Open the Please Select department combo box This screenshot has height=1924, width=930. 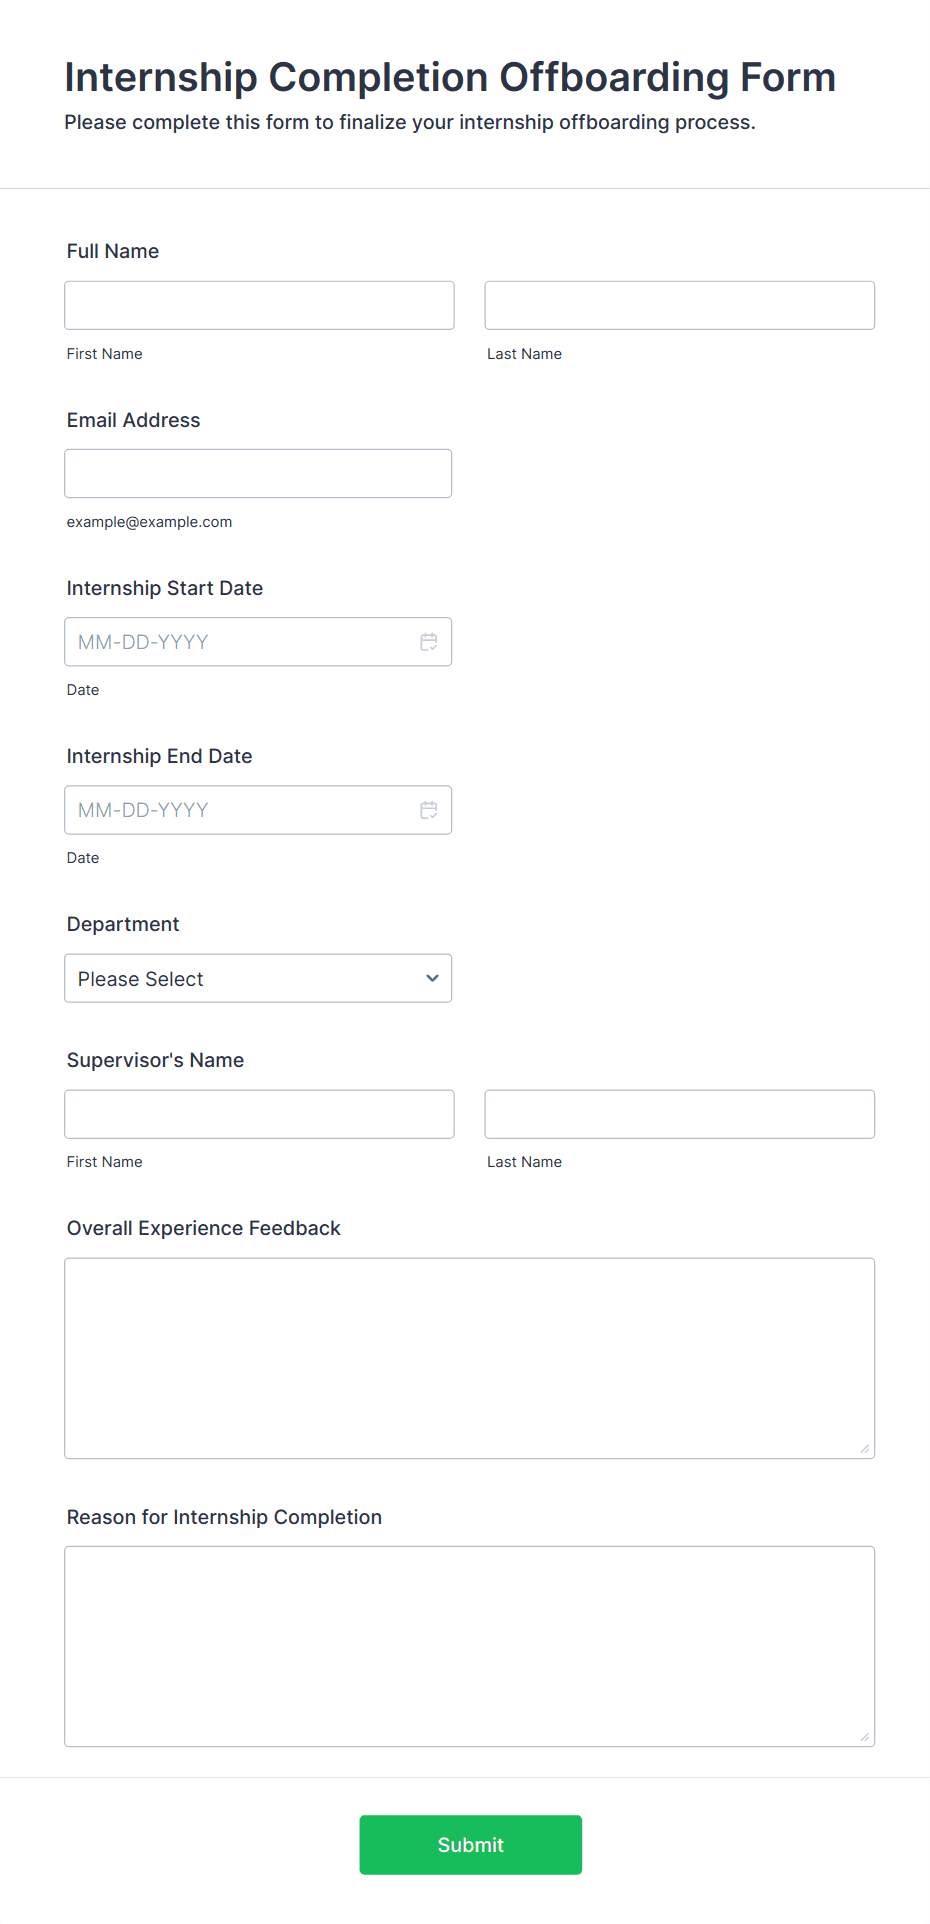pos(258,978)
